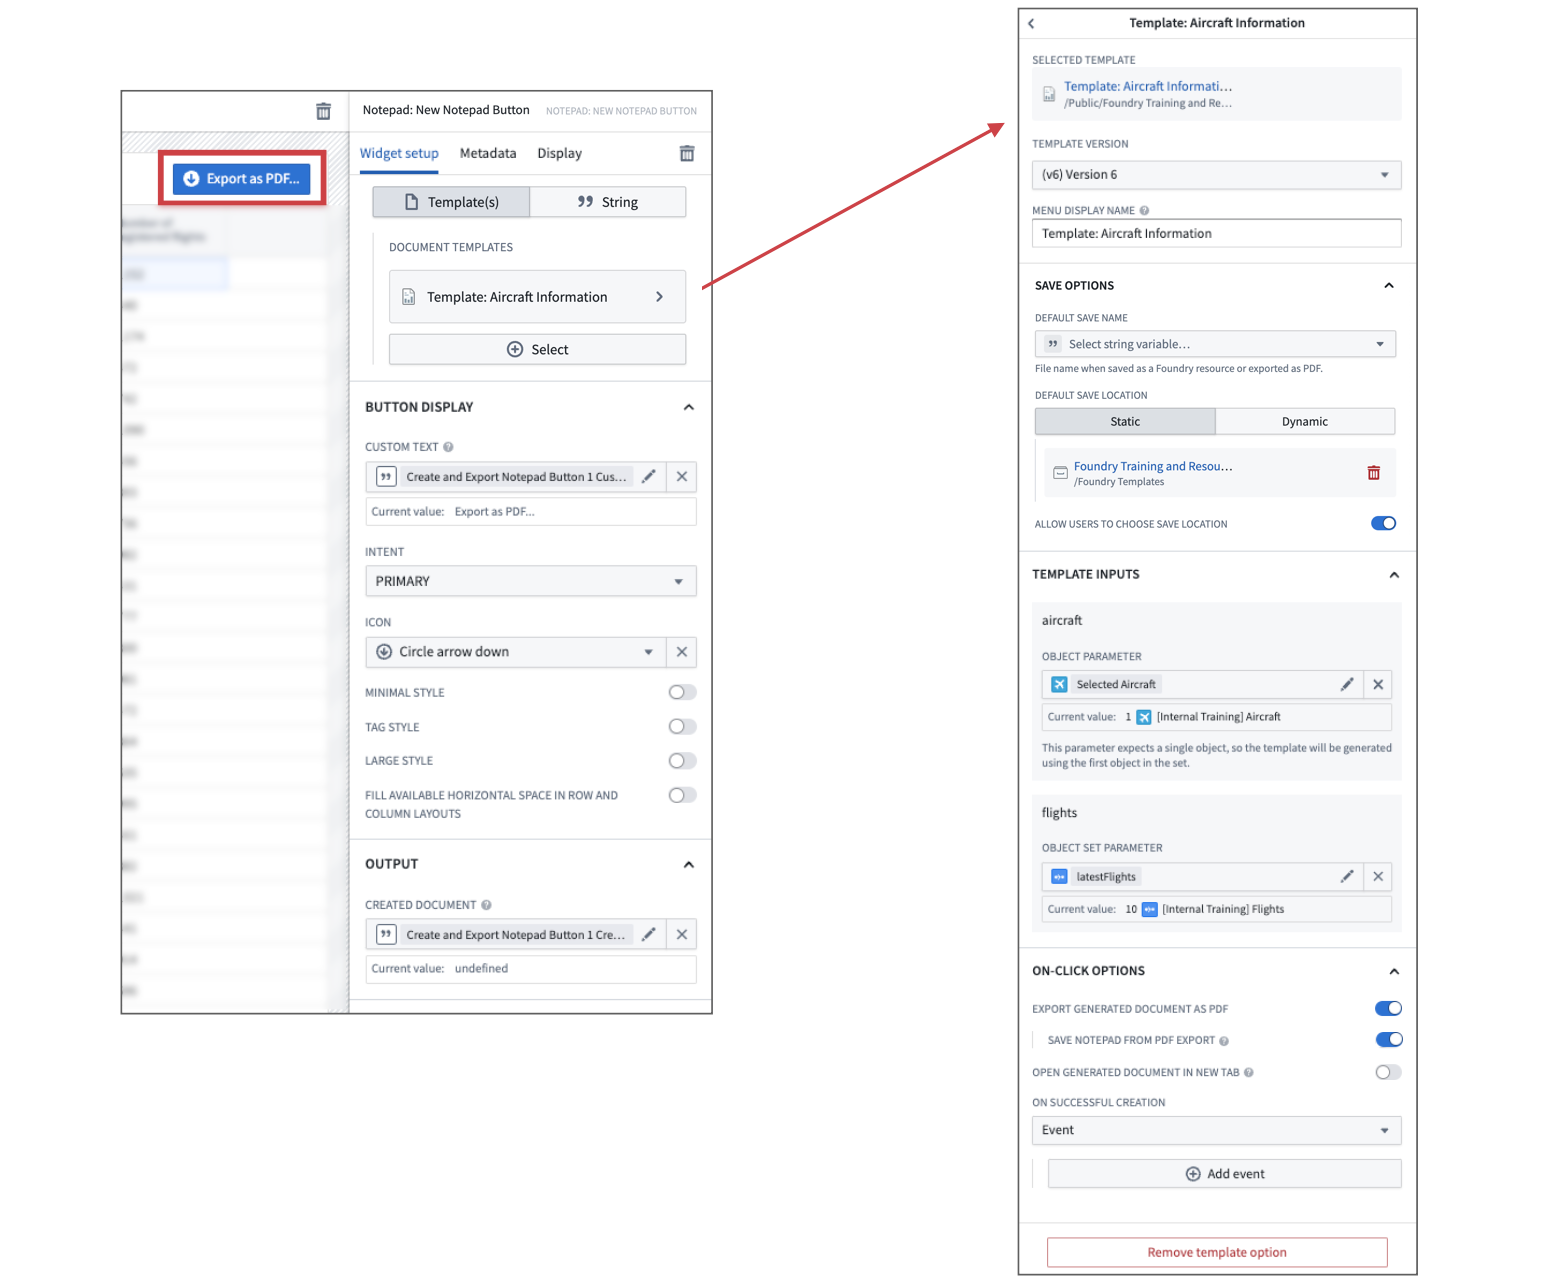This screenshot has width=1544, height=1282.
Task: Open Select string variable dropdown
Action: 1215,344
